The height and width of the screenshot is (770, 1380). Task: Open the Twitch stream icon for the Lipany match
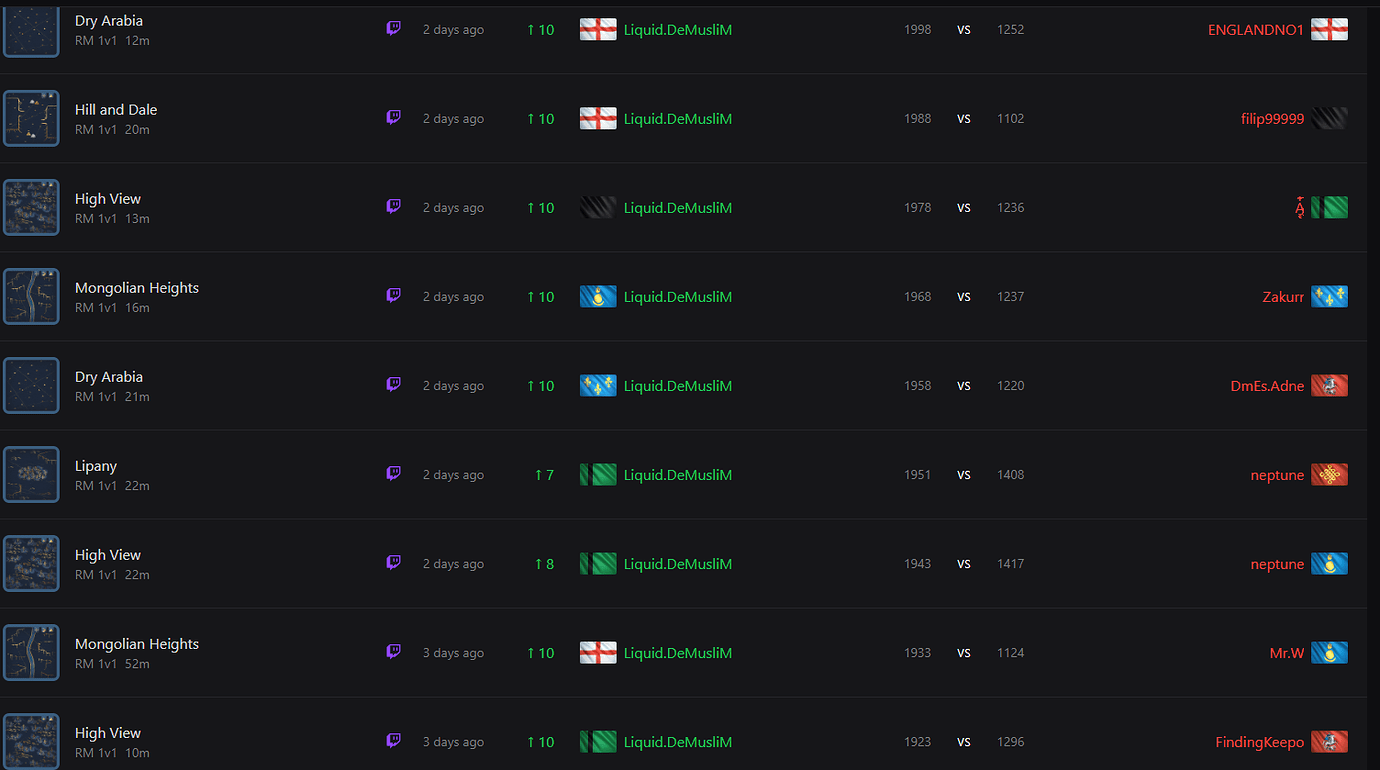click(x=393, y=473)
